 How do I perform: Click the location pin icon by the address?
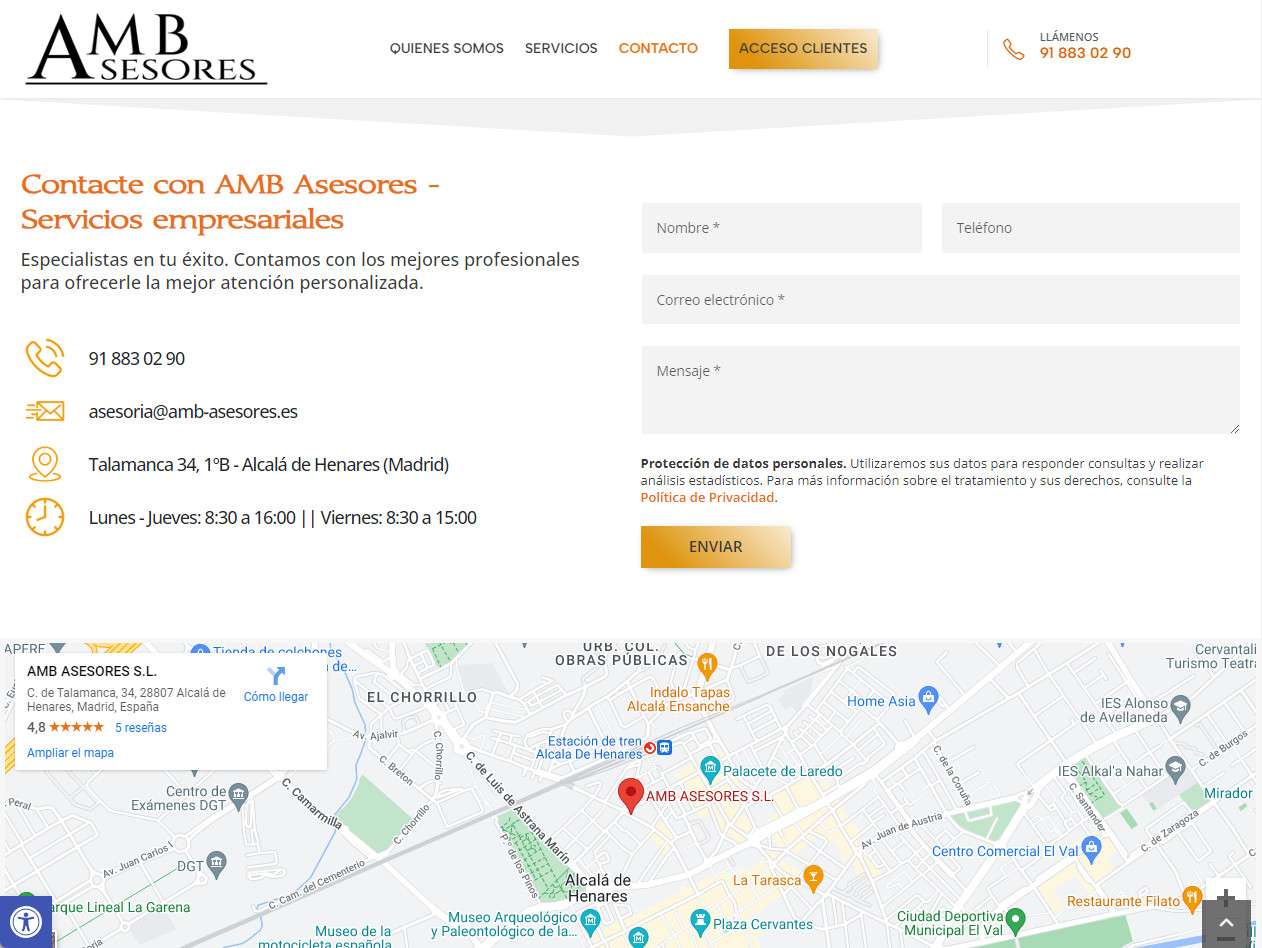pos(45,464)
